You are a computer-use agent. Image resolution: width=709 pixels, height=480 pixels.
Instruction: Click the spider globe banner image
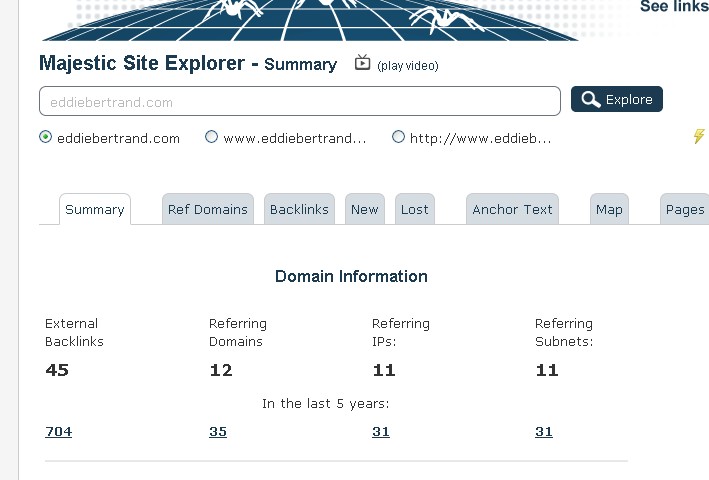pos(310,20)
